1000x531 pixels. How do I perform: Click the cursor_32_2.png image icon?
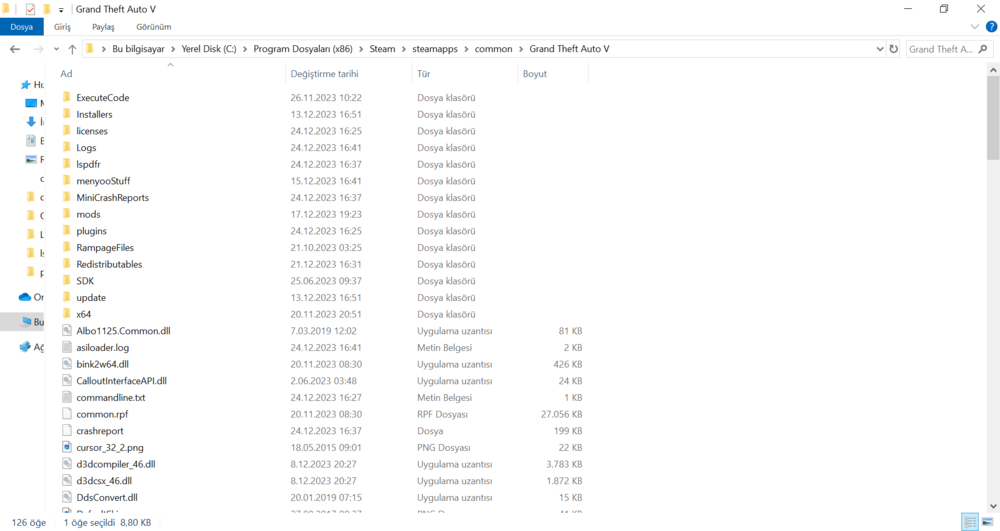click(66, 447)
